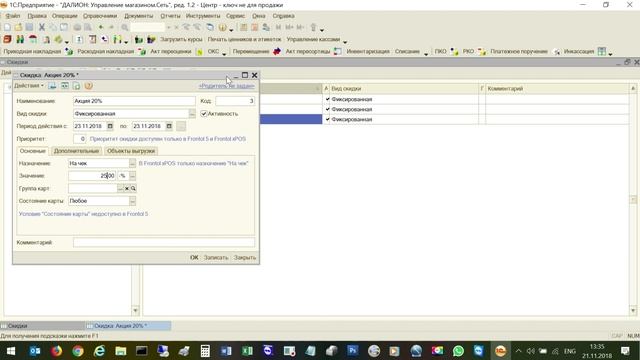This screenshot has width=640, height=360.
Task: Click the Комментарий input field
Action: (x=164, y=242)
